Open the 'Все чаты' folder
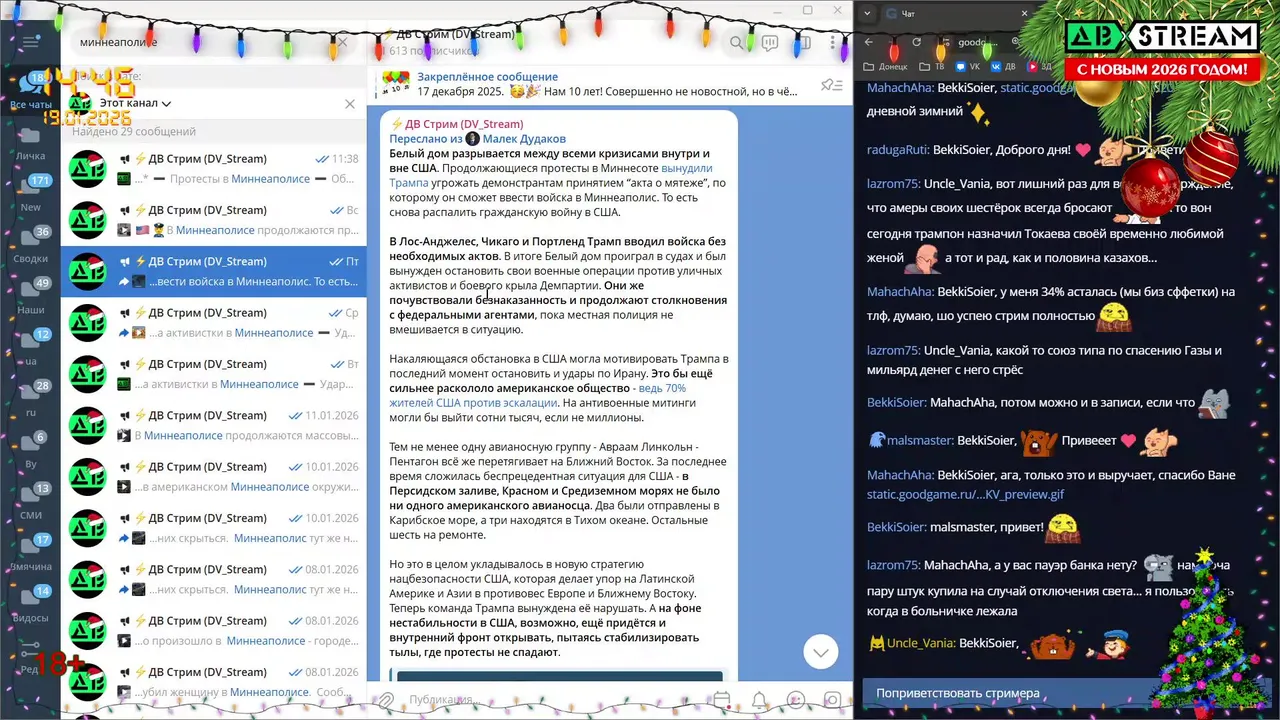 (x=30, y=92)
